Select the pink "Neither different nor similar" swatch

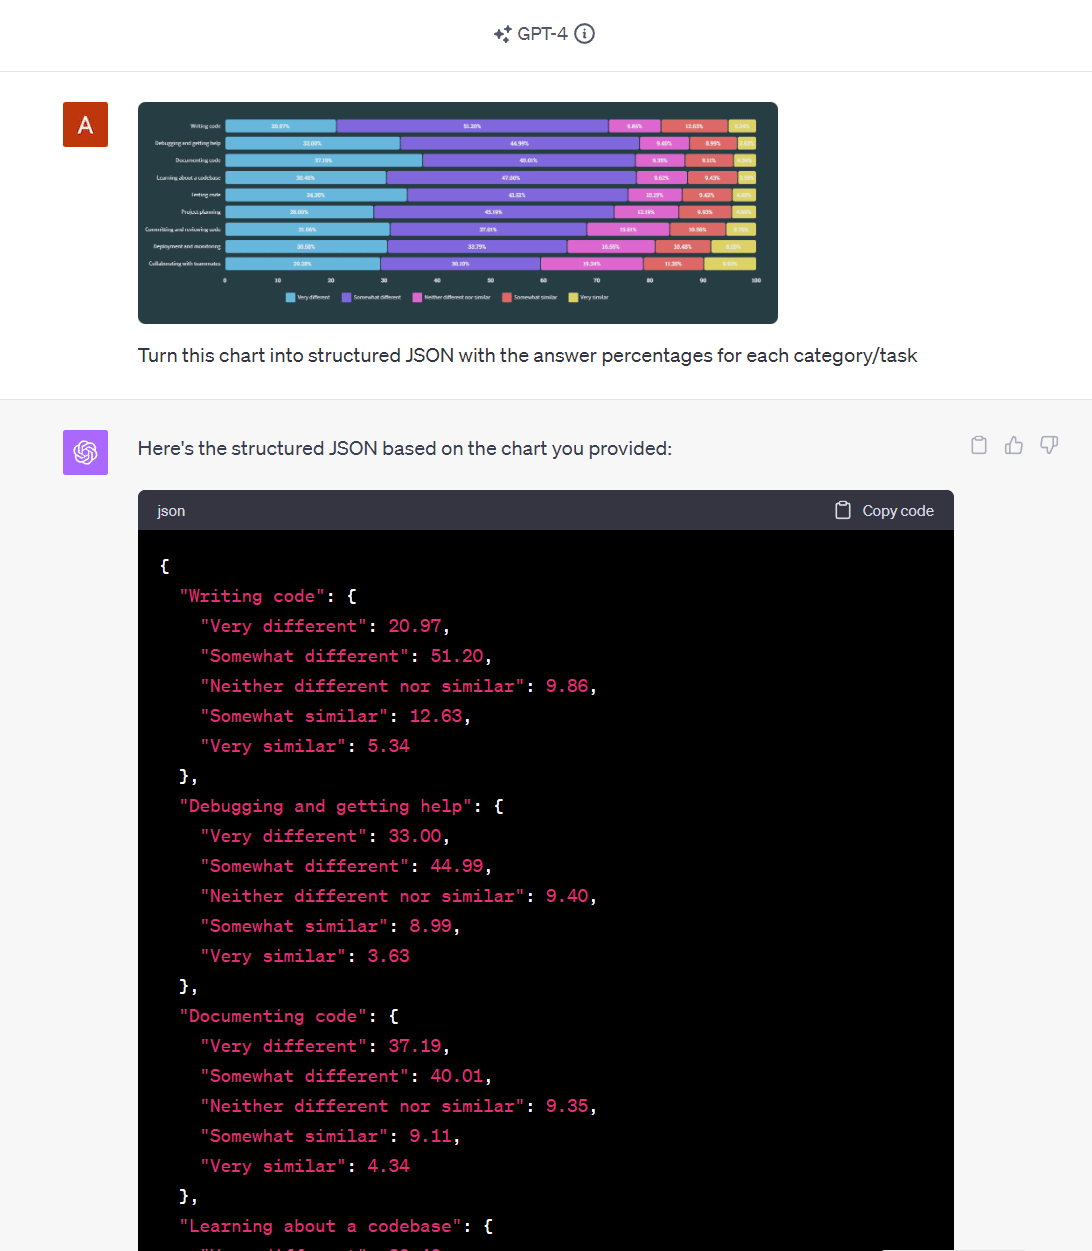point(417,297)
